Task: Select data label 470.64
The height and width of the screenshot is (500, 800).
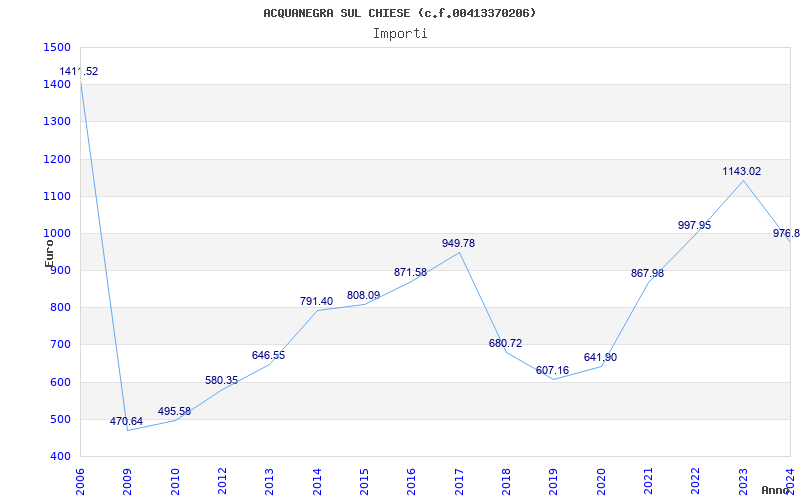Action: pyautogui.click(x=127, y=421)
